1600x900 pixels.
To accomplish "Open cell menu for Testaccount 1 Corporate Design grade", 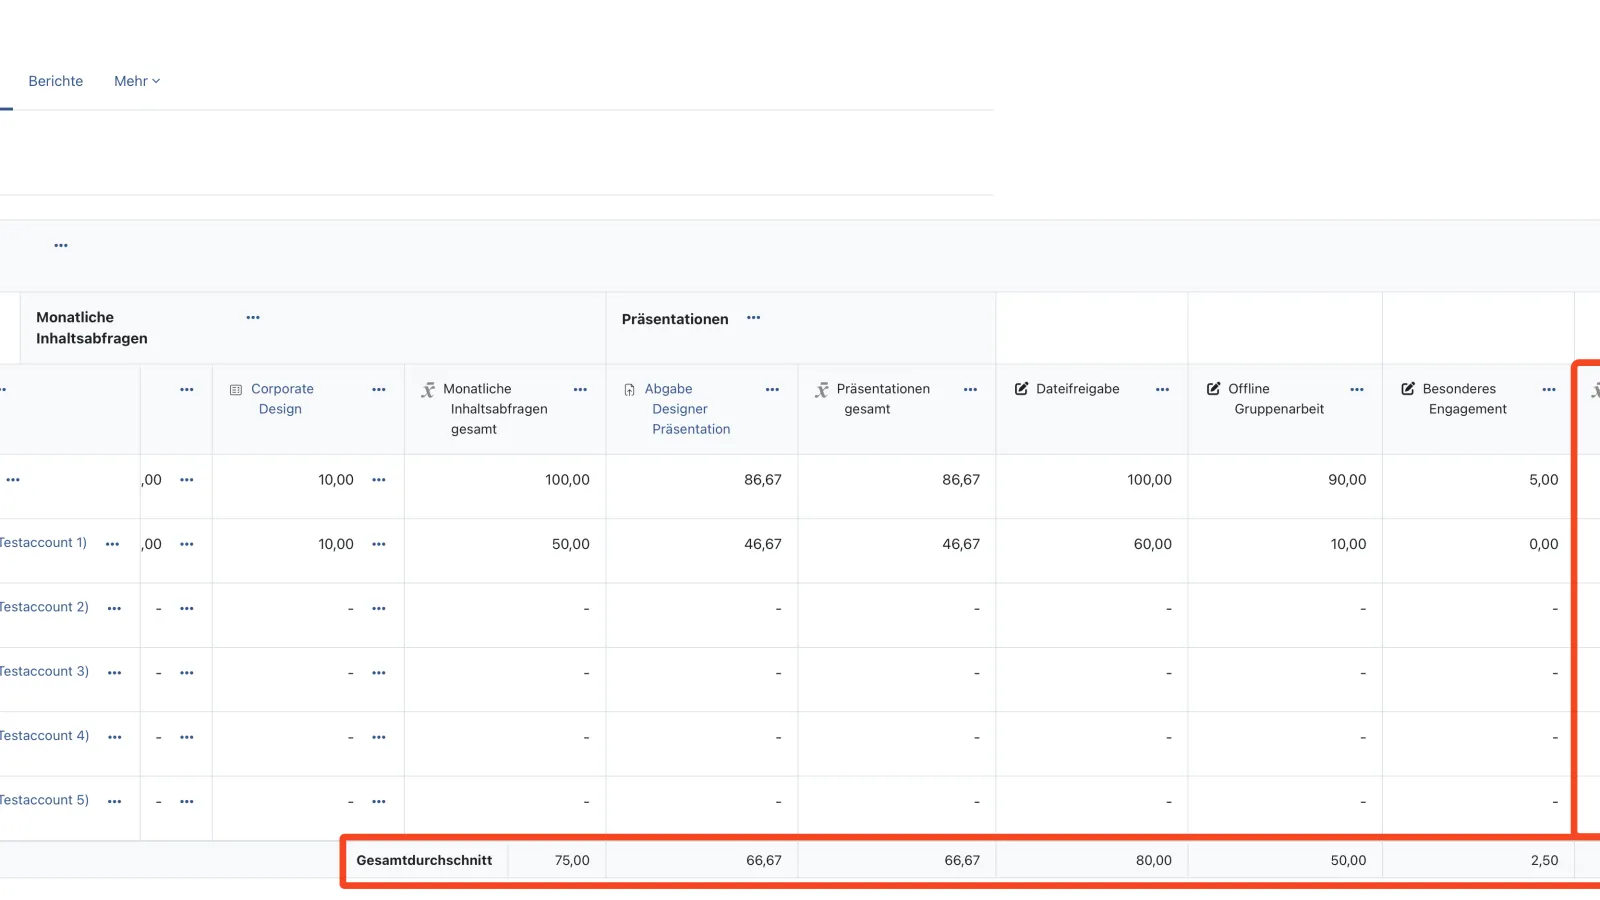I will 379,544.
